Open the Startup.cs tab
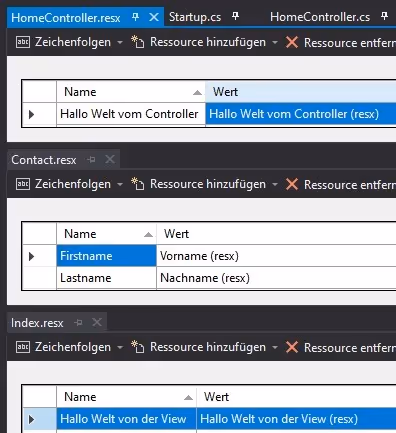The width and height of the screenshot is (396, 433). click(195, 17)
